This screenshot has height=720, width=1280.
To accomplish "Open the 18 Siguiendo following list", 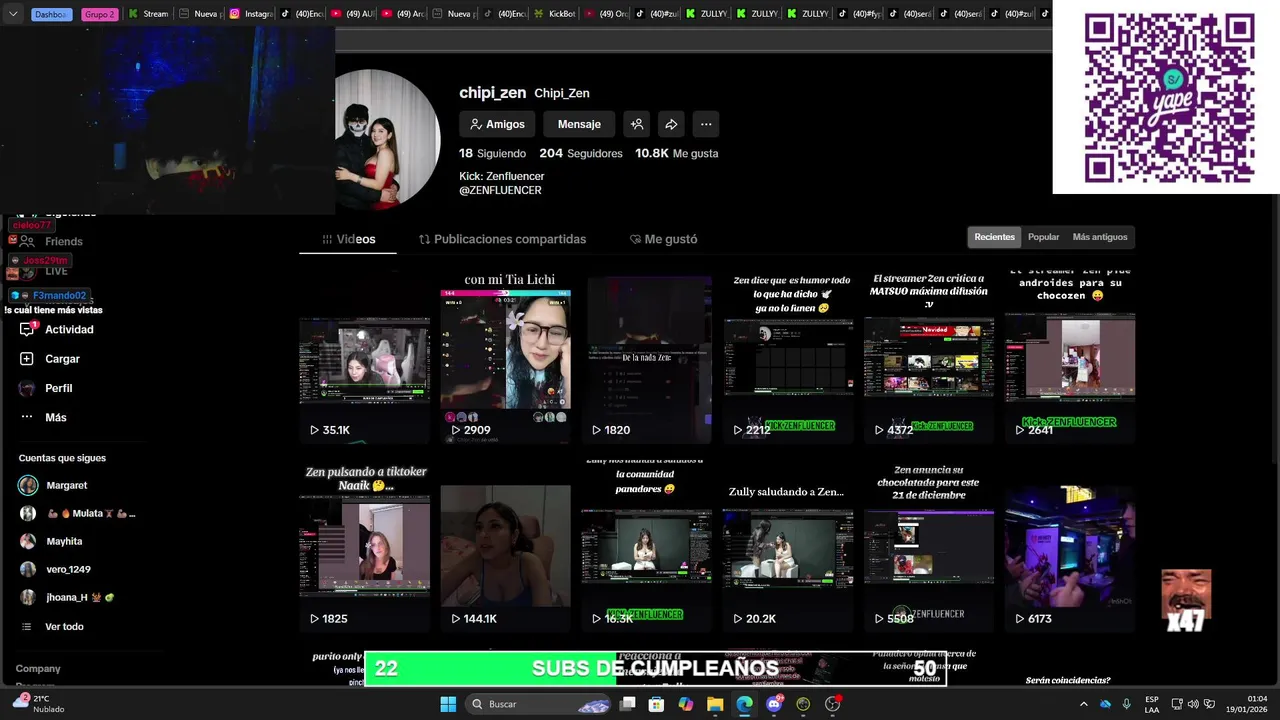I will pyautogui.click(x=492, y=153).
